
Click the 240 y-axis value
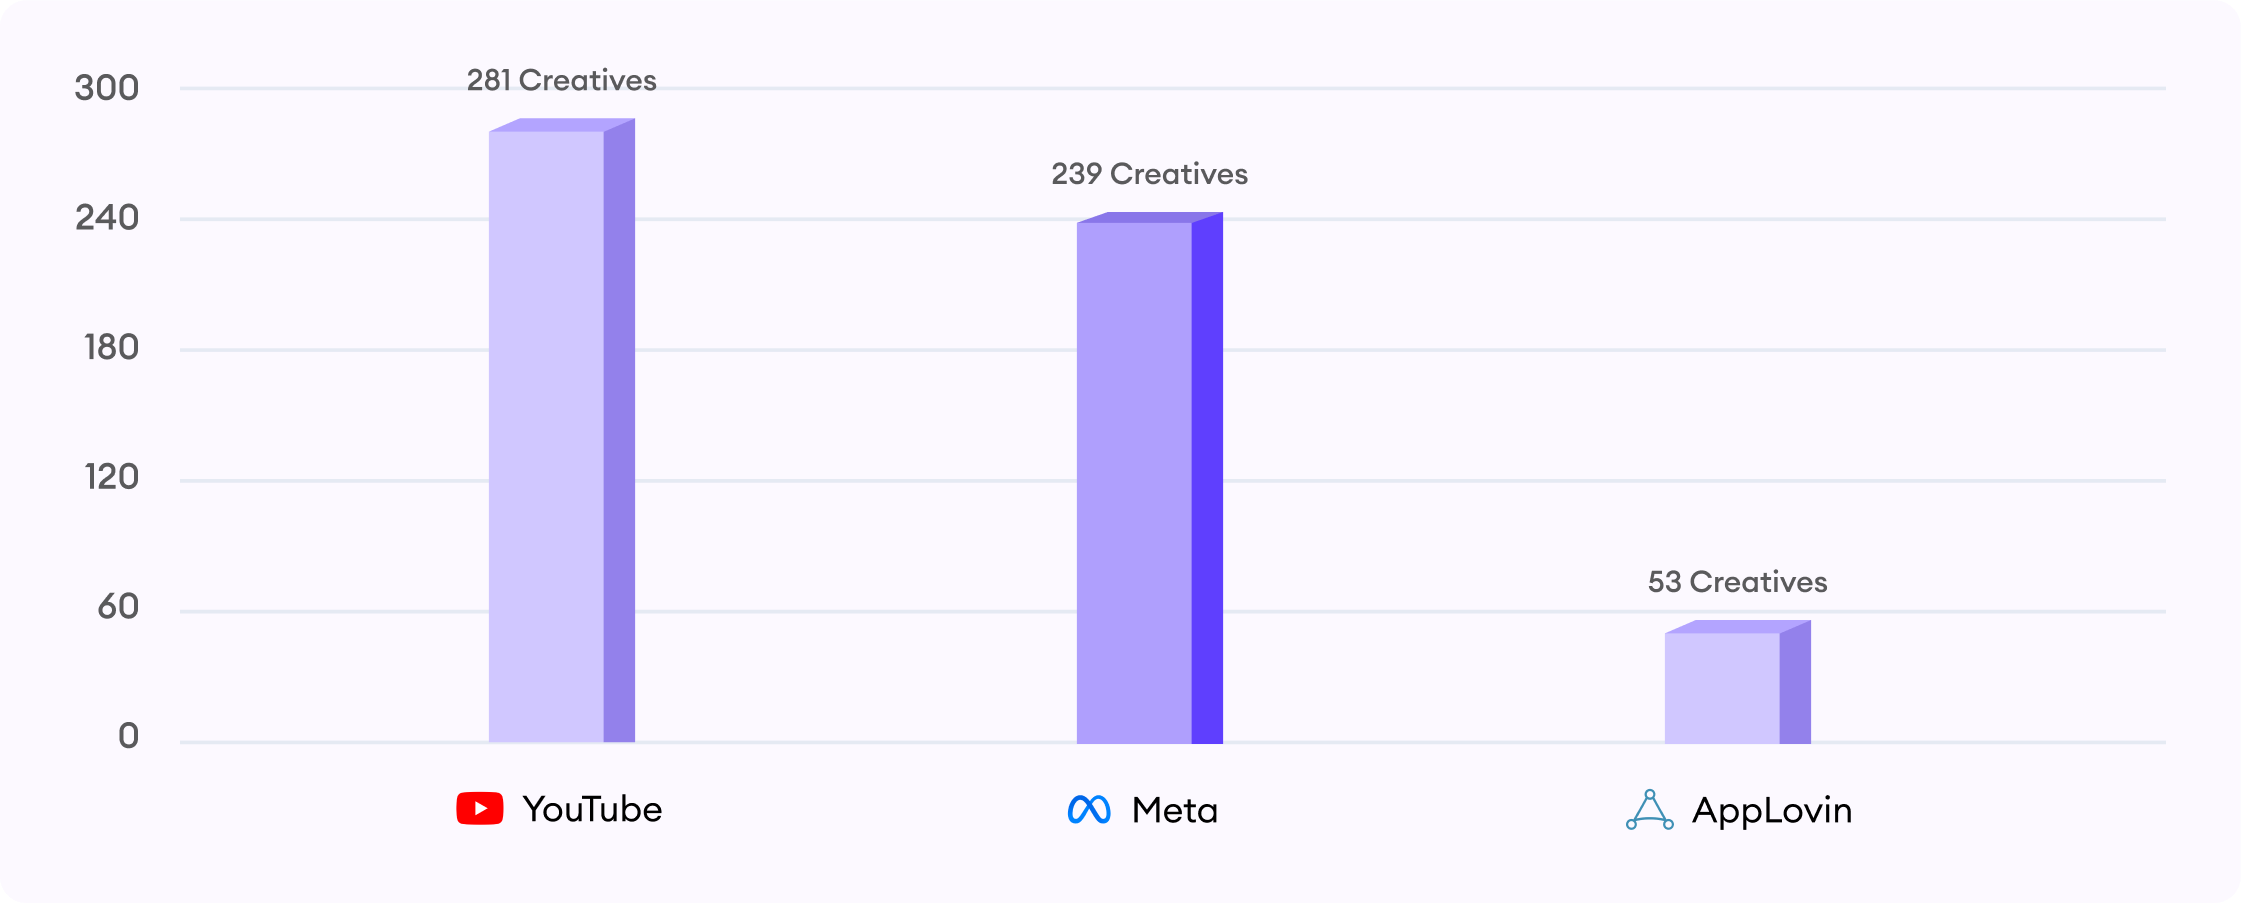coord(107,218)
